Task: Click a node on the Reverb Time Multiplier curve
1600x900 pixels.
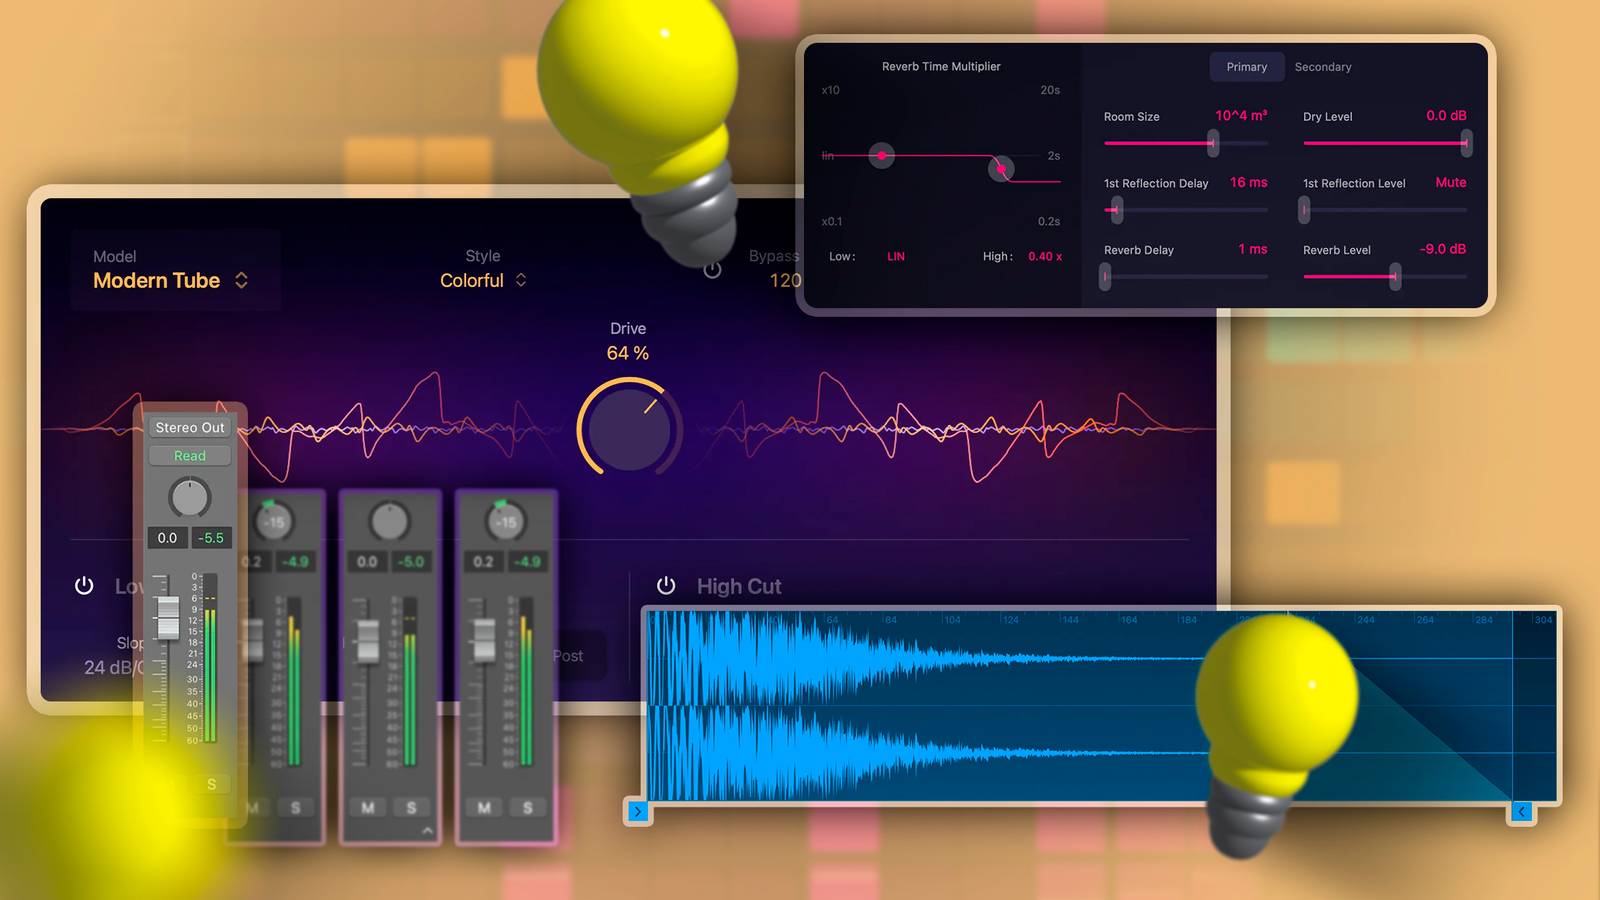Action: point(881,156)
